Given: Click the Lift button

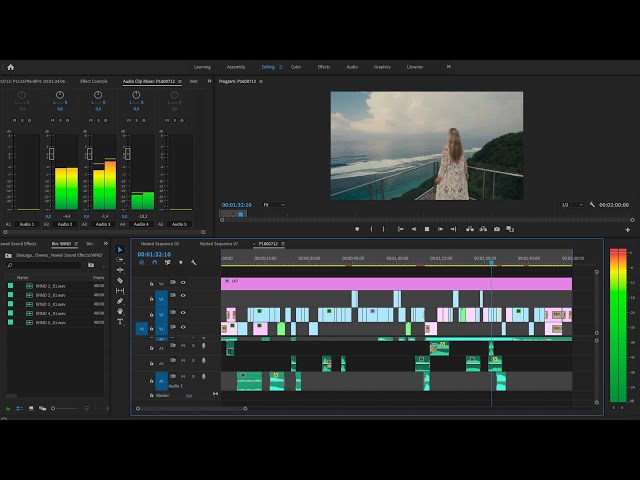Looking at the screenshot, I should (x=470, y=229).
